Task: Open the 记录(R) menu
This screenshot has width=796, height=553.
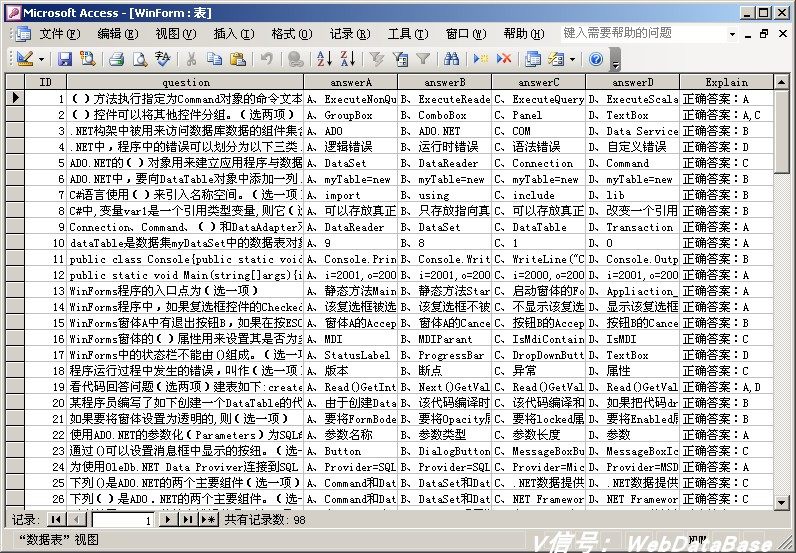Action: 350,34
